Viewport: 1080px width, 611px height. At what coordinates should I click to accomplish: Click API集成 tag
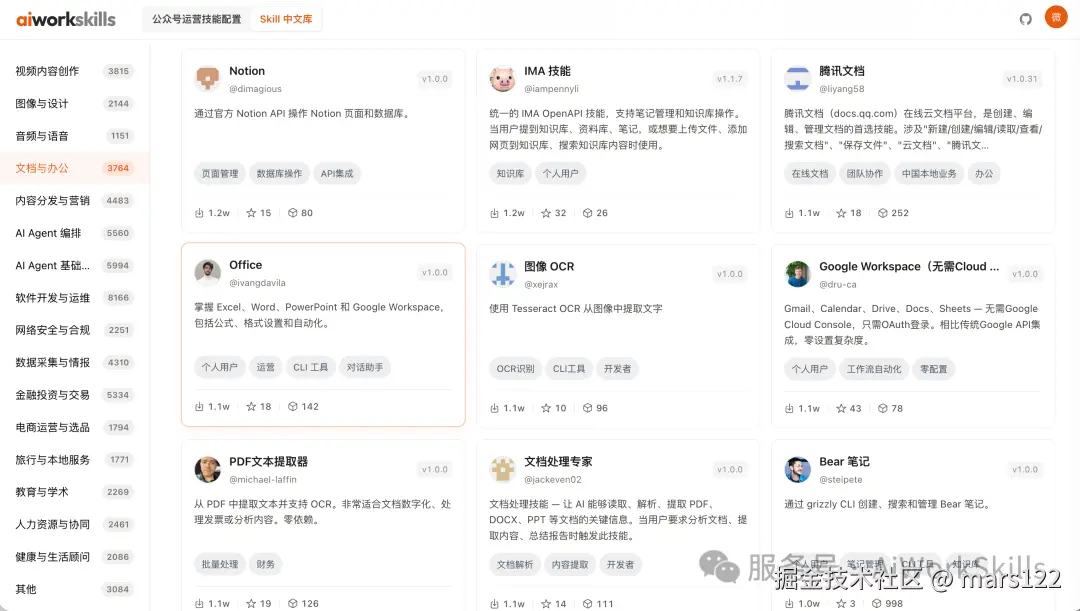(x=337, y=174)
